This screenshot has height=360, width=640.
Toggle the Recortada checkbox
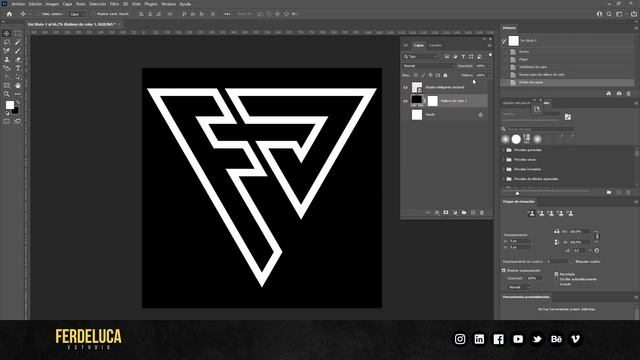pyautogui.click(x=556, y=274)
